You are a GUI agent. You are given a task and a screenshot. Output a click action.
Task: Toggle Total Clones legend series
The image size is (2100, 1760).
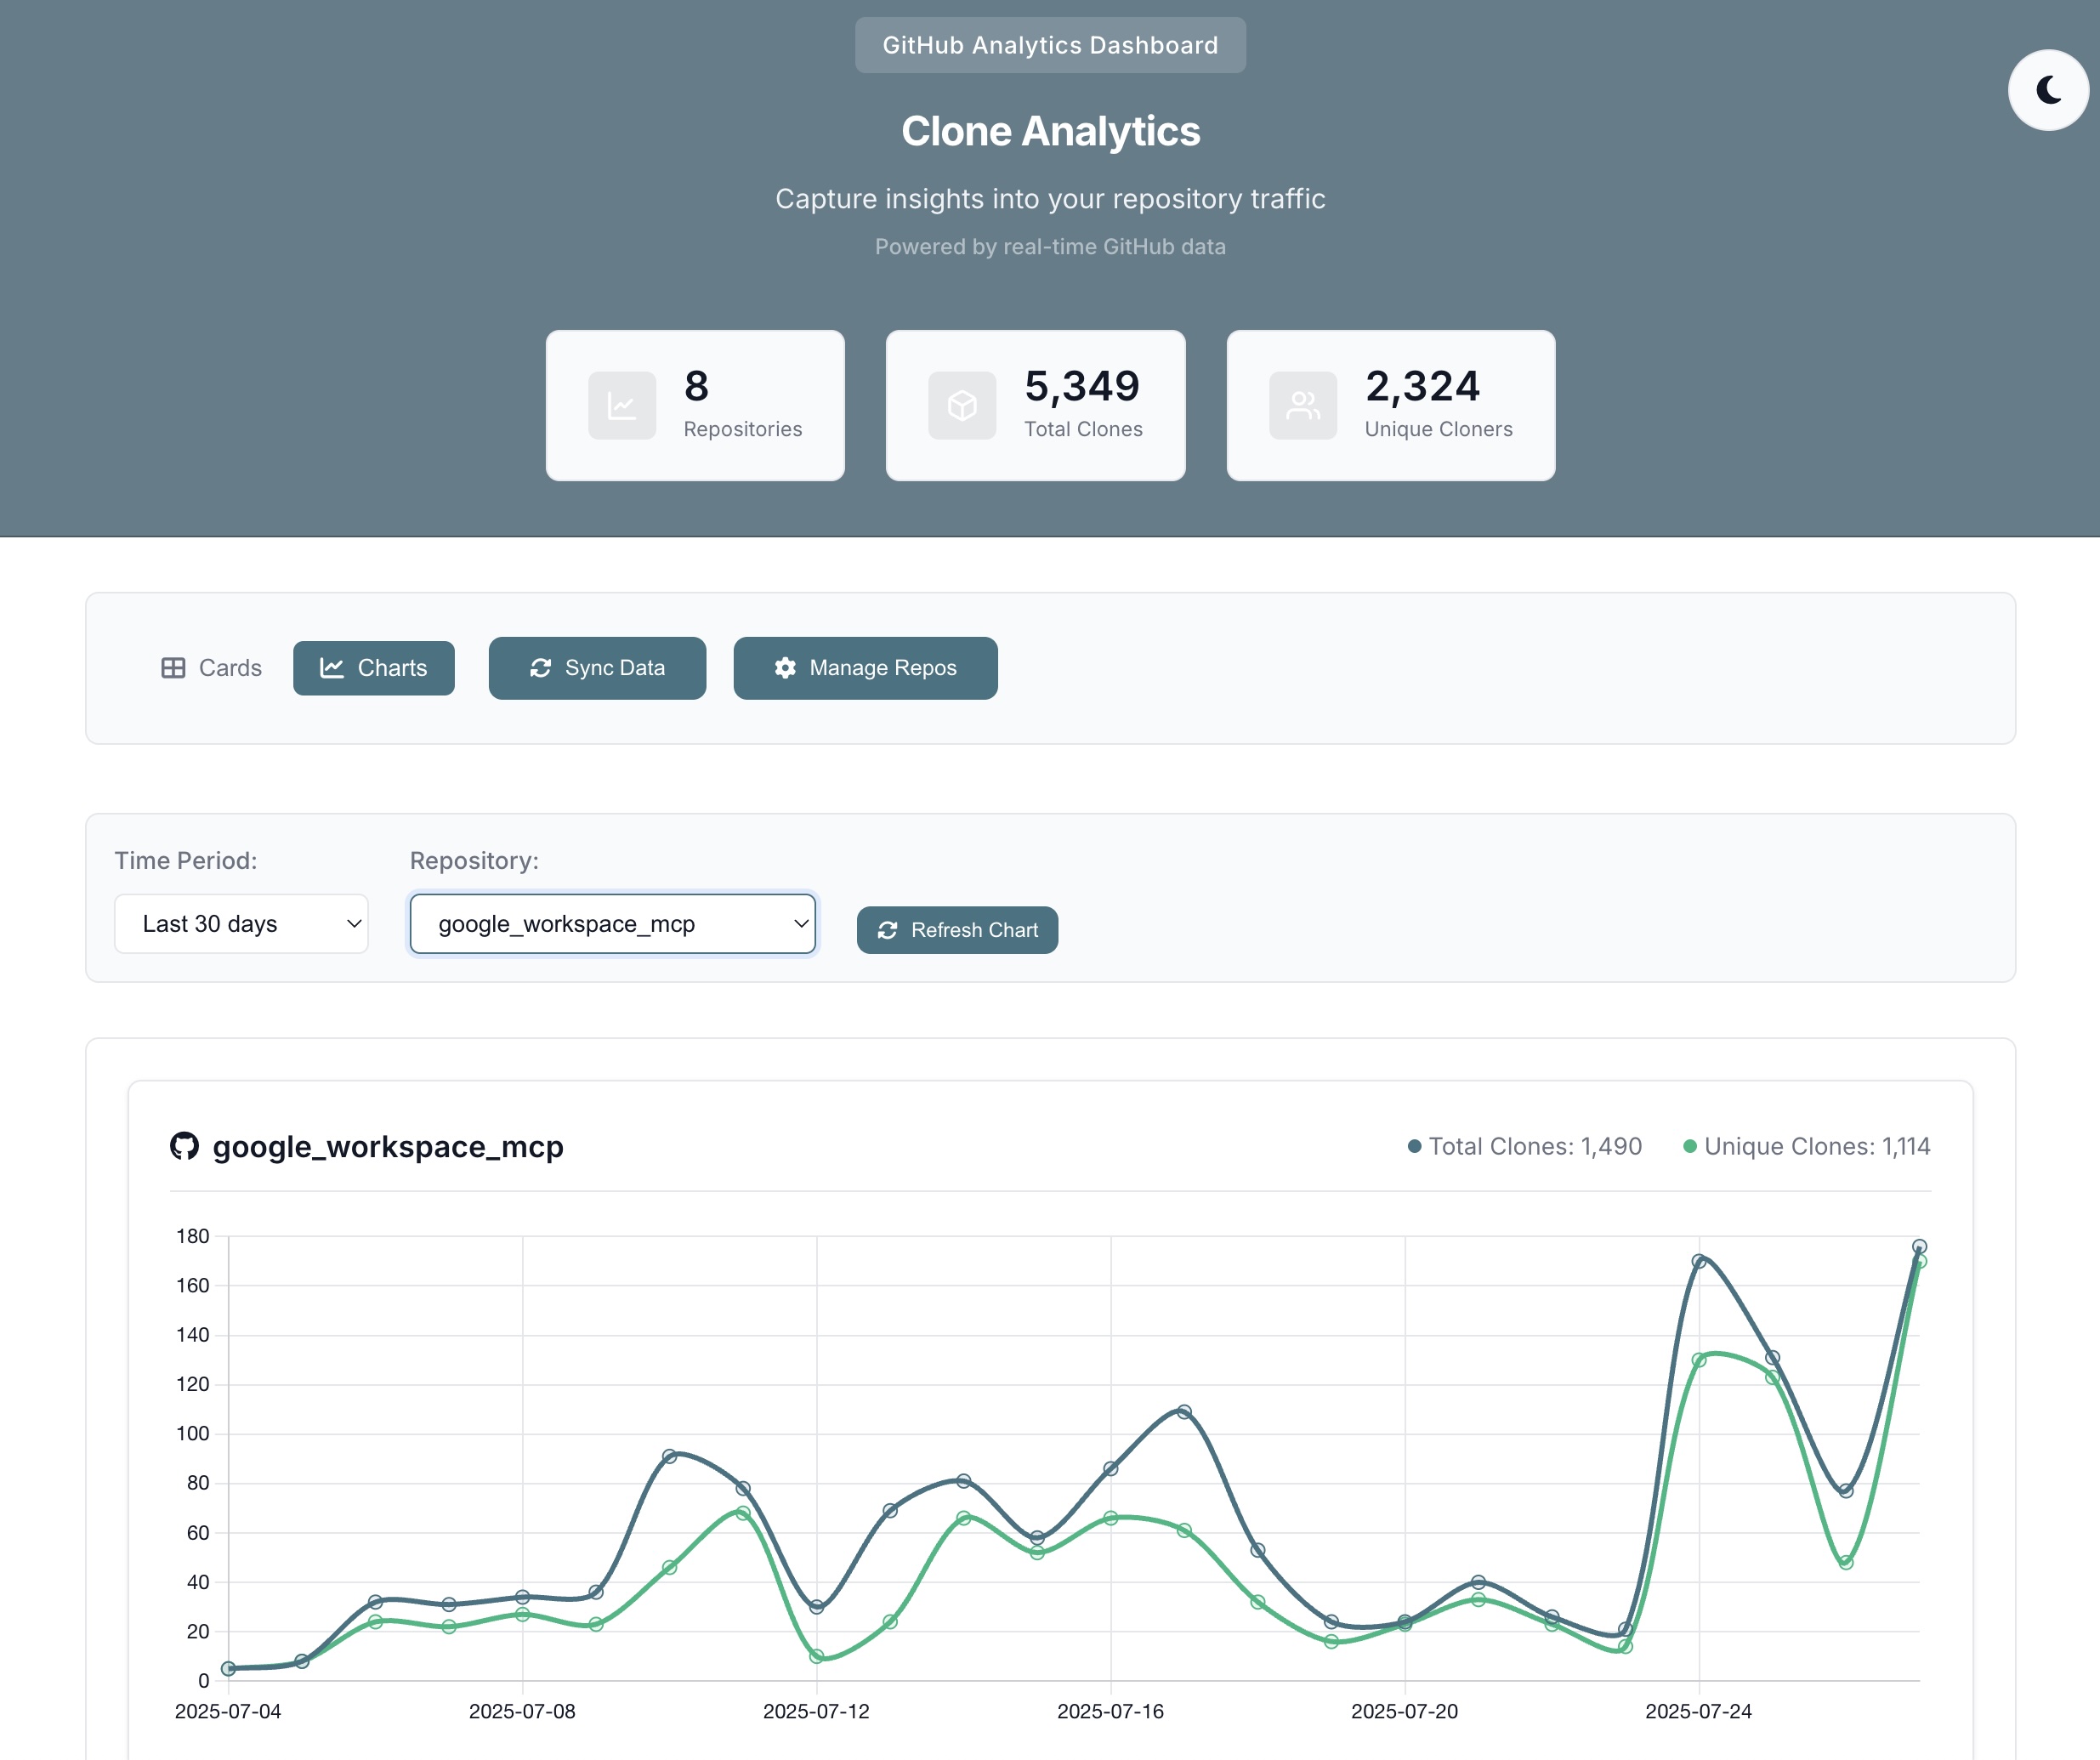pyautogui.click(x=1525, y=1147)
